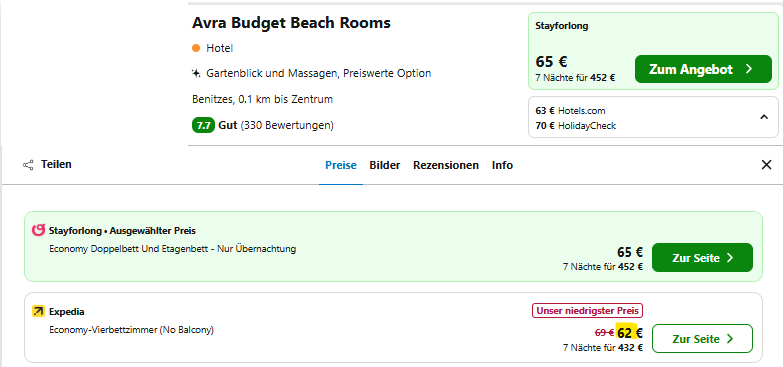Switch to the Bilder tab
This screenshot has height=367, width=783.
point(385,165)
